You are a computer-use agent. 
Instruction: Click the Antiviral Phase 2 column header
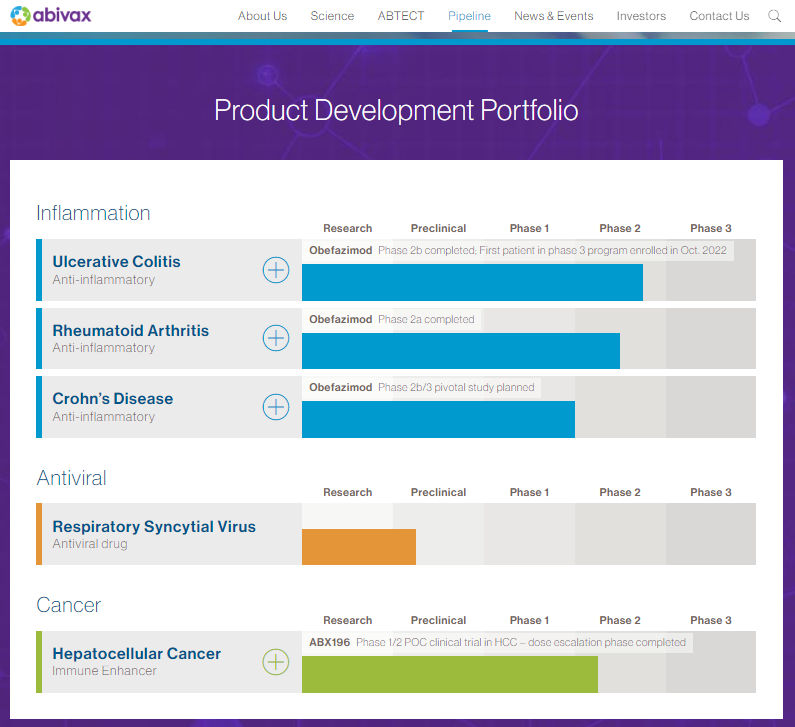pos(620,492)
